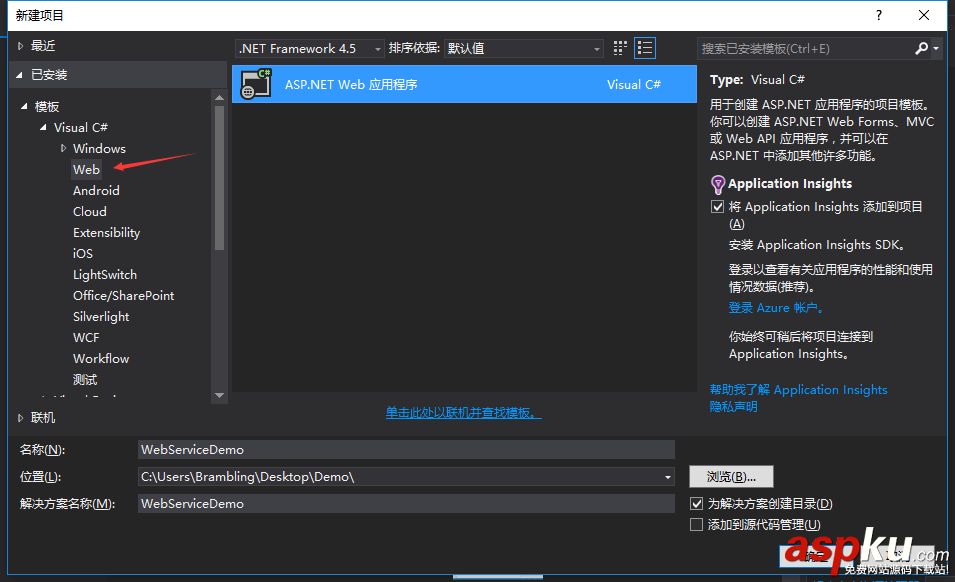Viewport: 955px width, 582px height.
Task: Select the iOS template category
Action: coord(83,253)
